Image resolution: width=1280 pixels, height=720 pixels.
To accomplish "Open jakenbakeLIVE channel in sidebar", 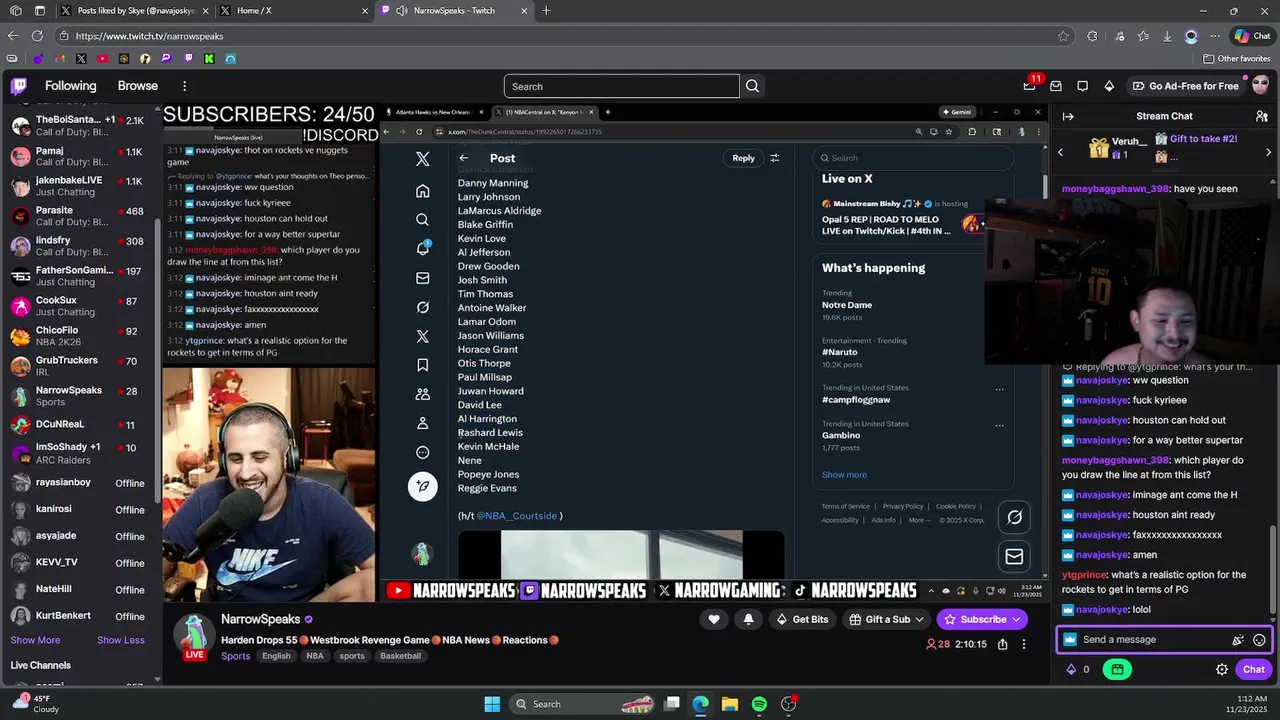I will point(80,187).
